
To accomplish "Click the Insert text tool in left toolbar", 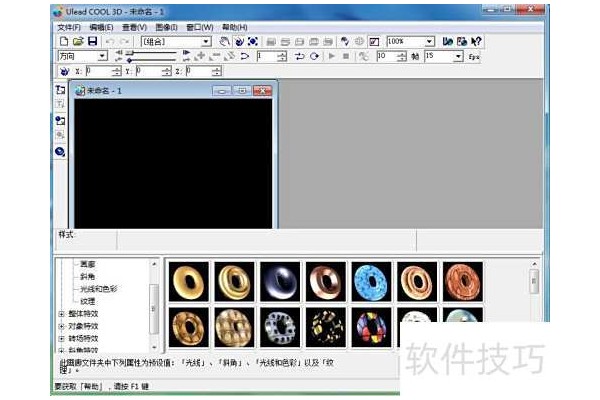I will (60, 90).
